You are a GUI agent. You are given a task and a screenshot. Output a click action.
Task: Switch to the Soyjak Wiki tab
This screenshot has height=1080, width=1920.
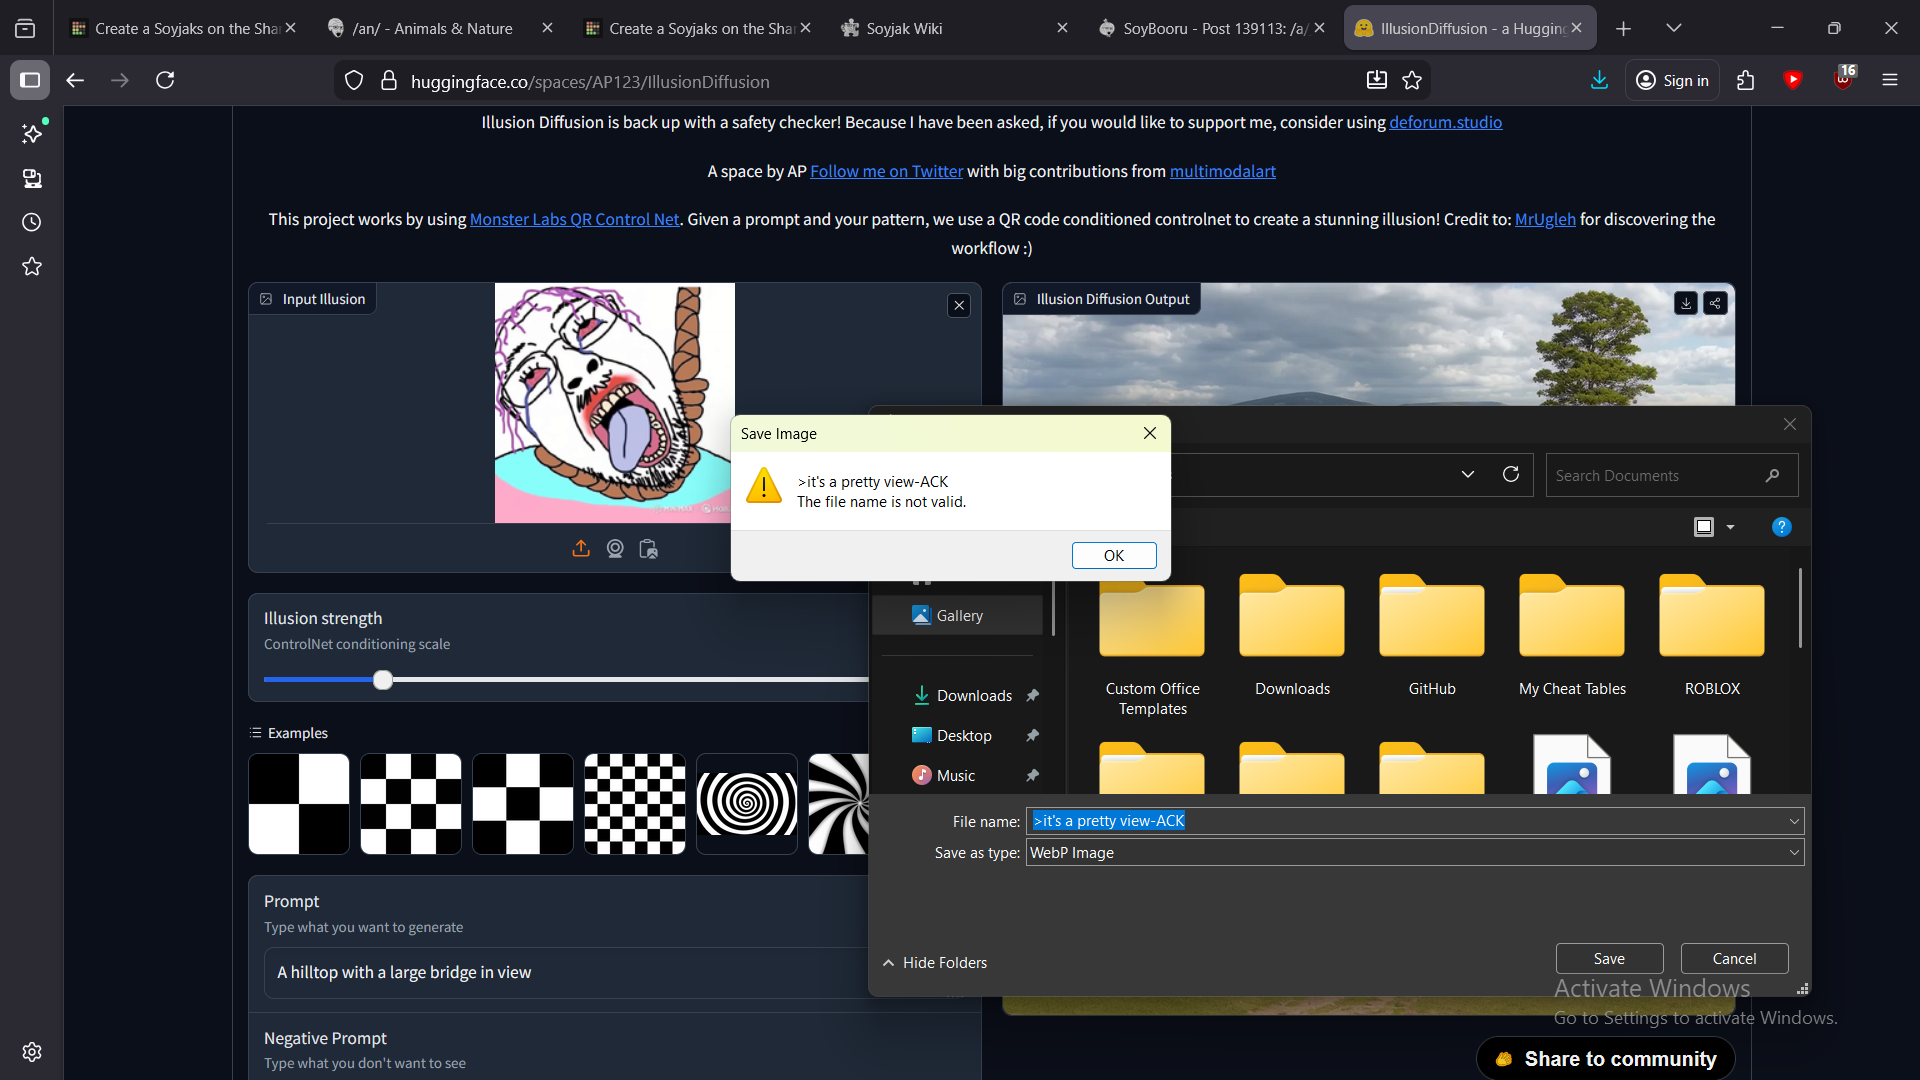point(904,28)
